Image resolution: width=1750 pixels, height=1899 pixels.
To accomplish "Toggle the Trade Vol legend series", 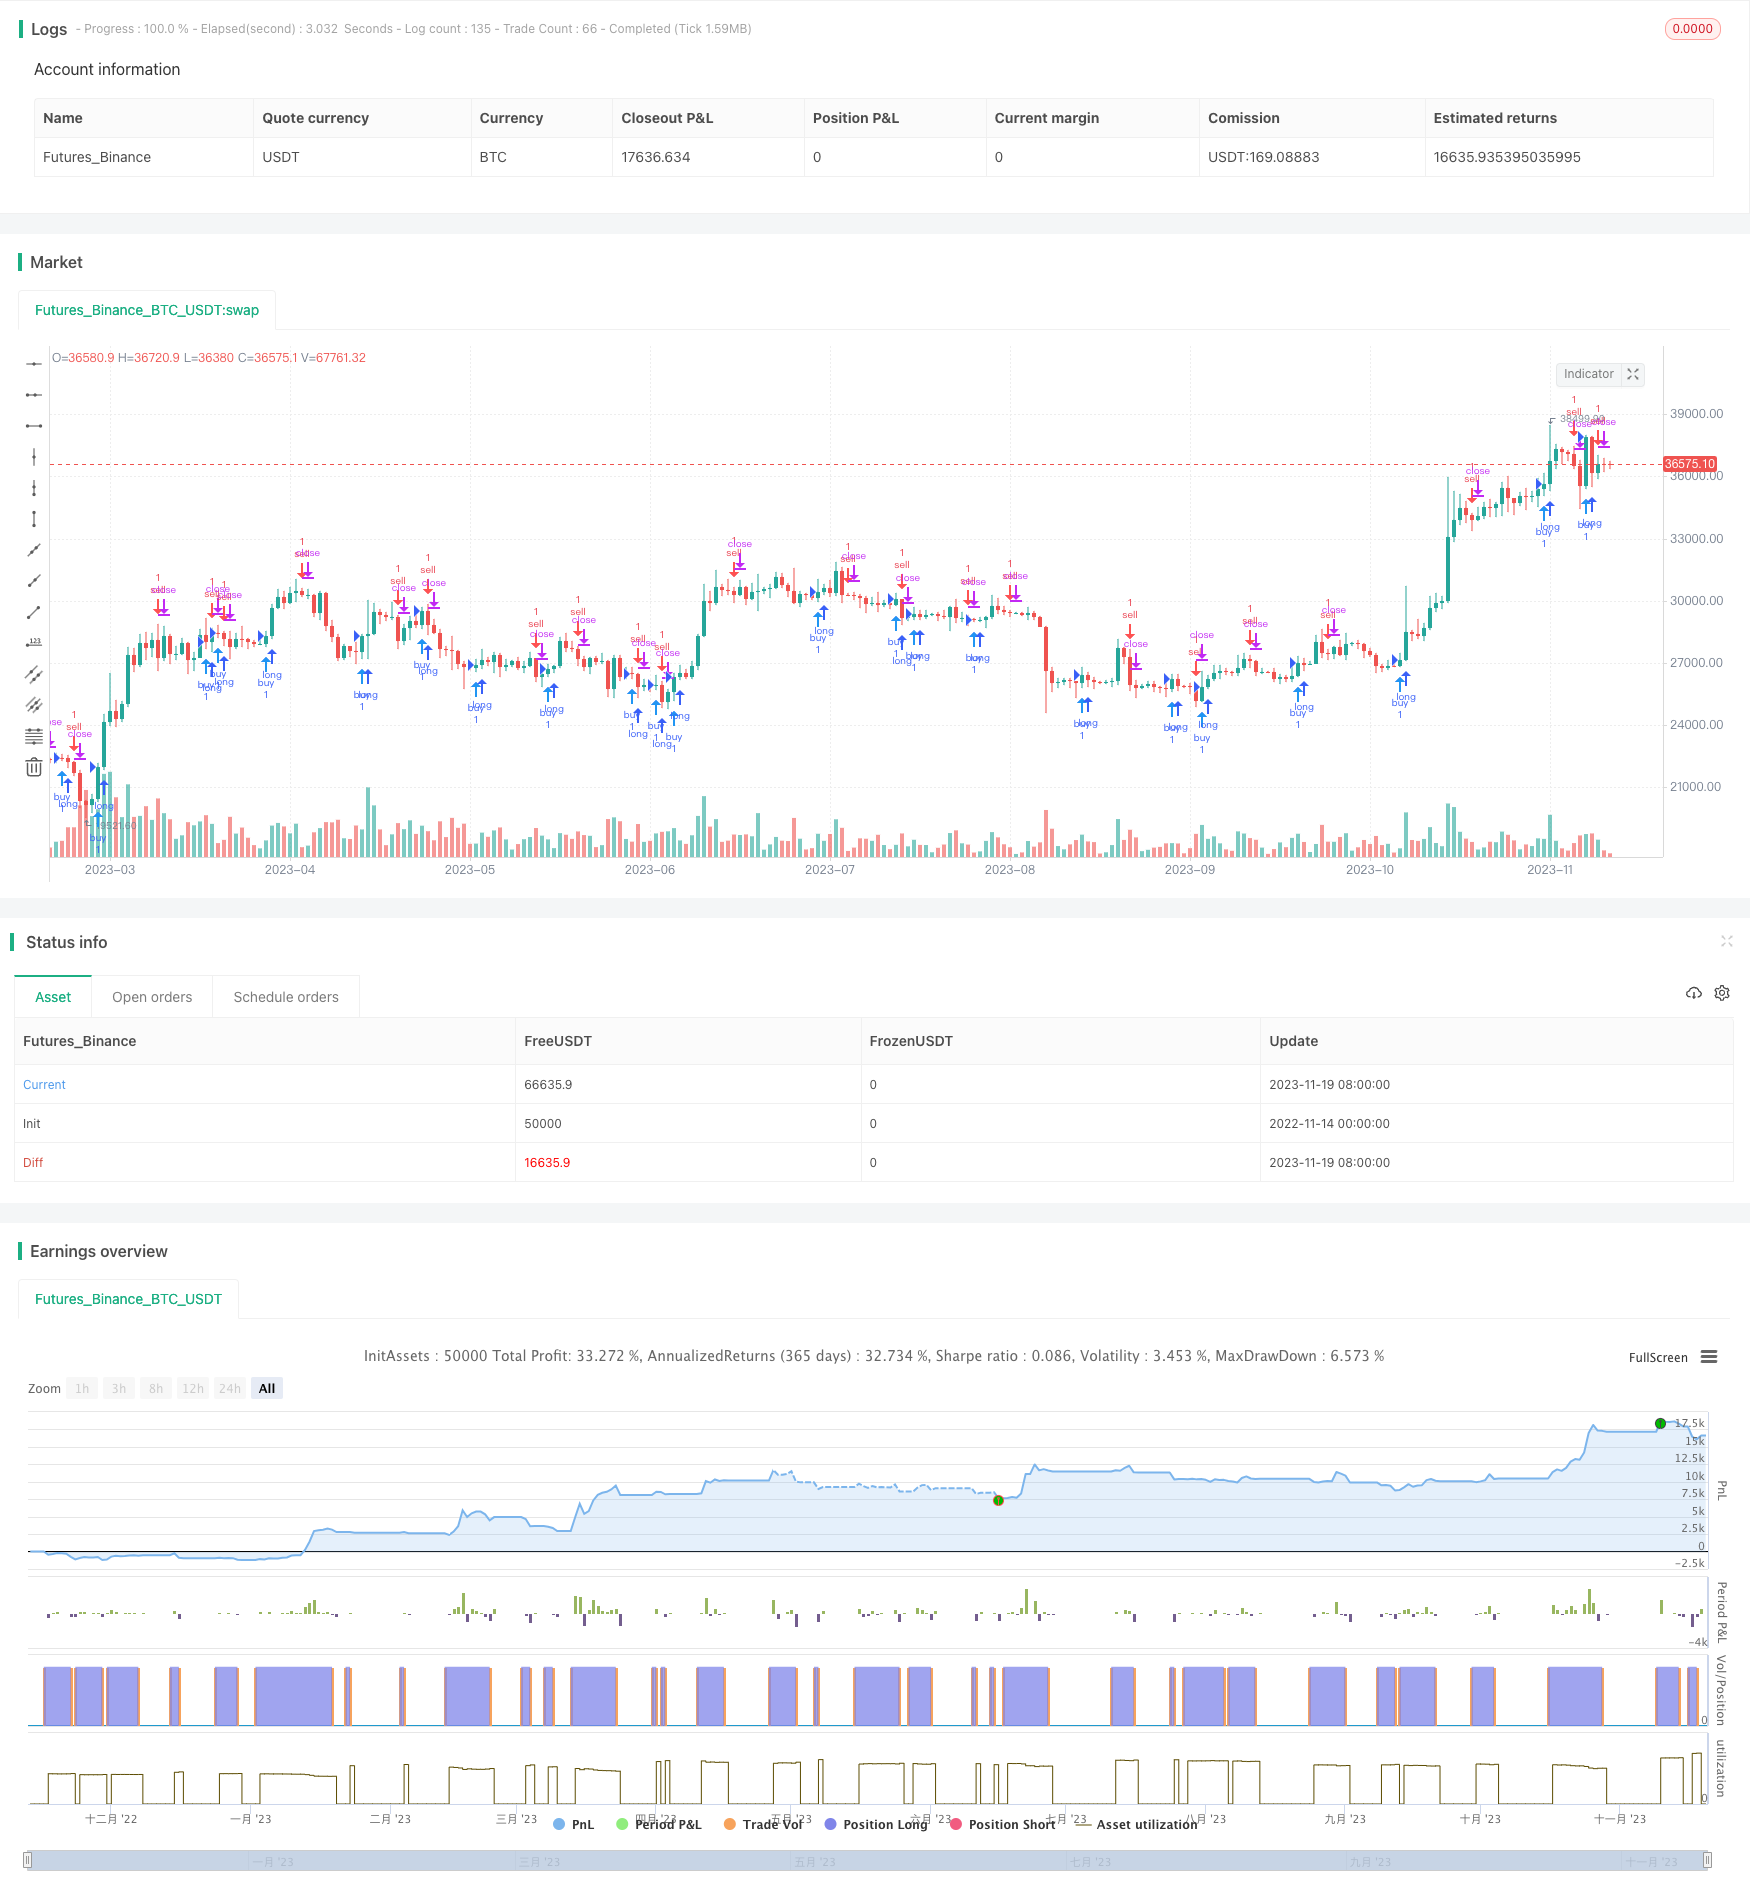I will (x=764, y=1824).
